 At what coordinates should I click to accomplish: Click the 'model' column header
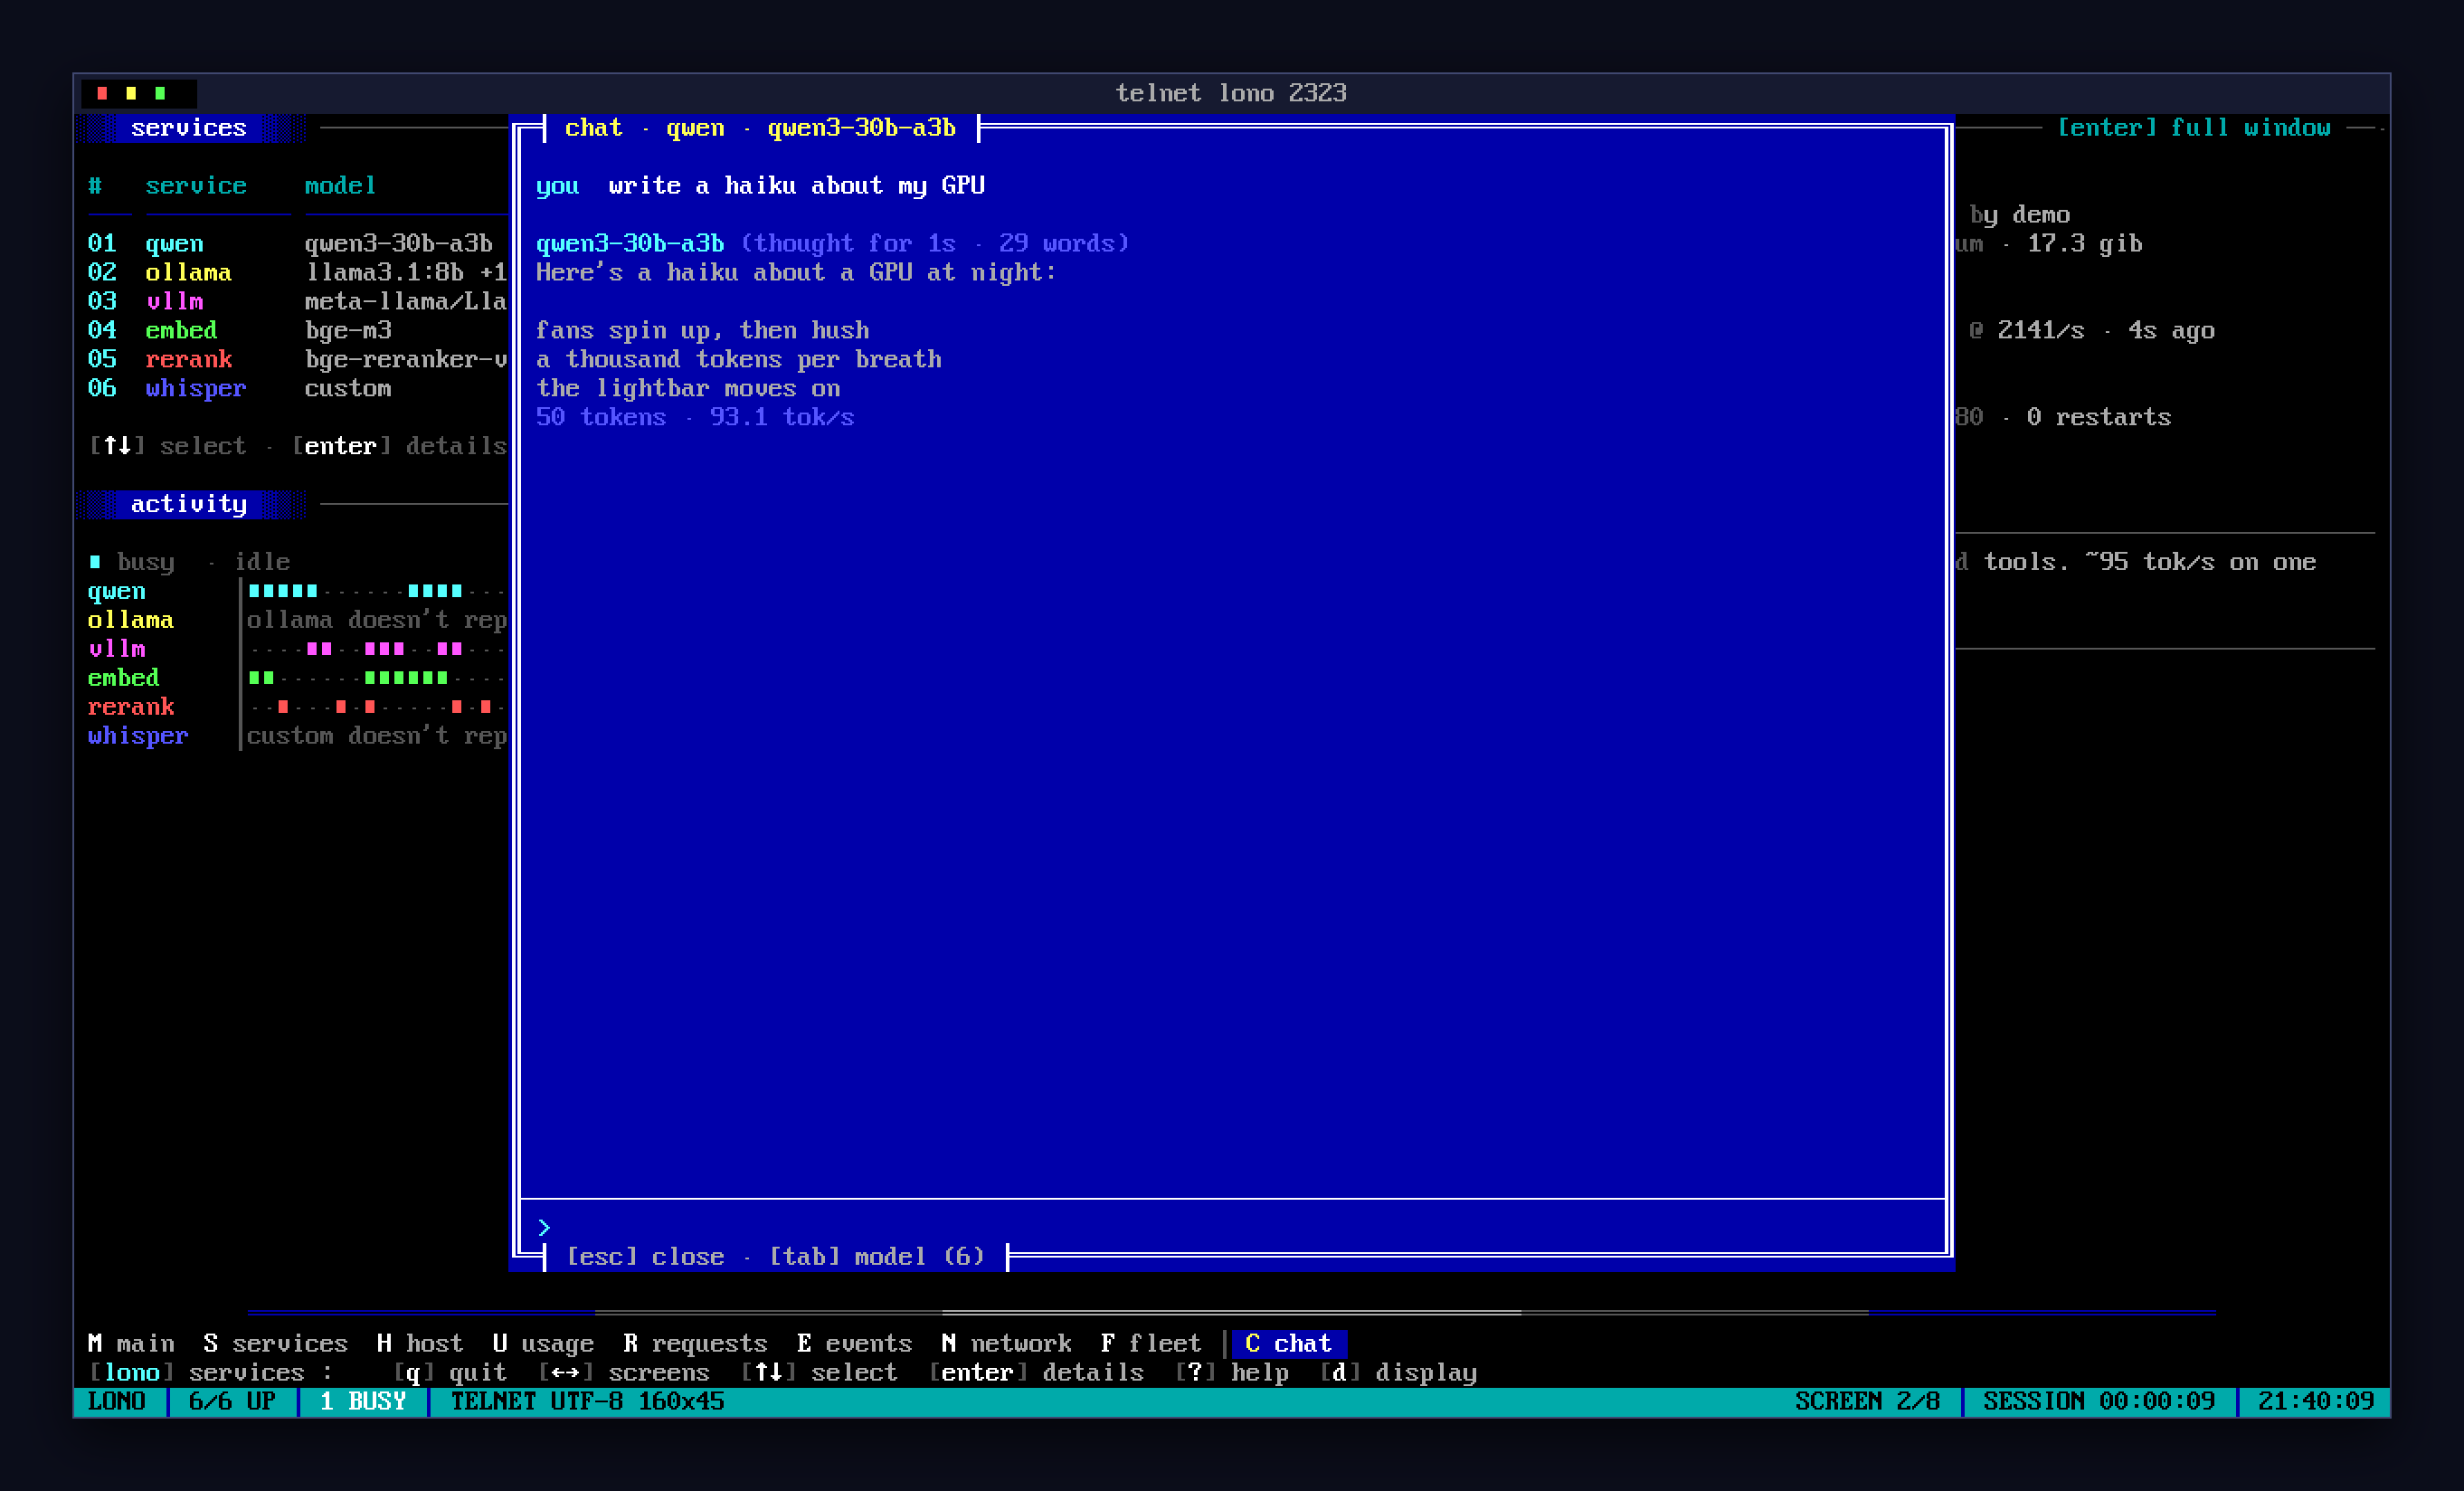pos(340,185)
